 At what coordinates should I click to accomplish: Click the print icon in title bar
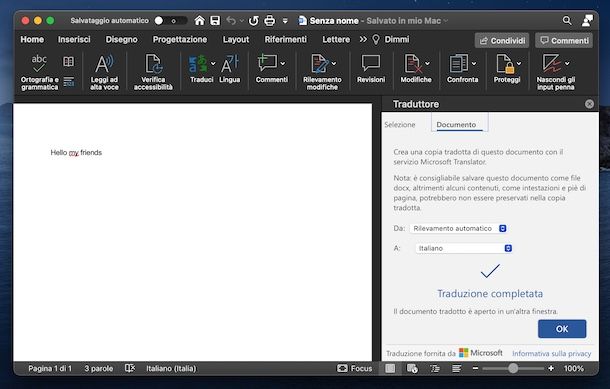(x=270, y=20)
